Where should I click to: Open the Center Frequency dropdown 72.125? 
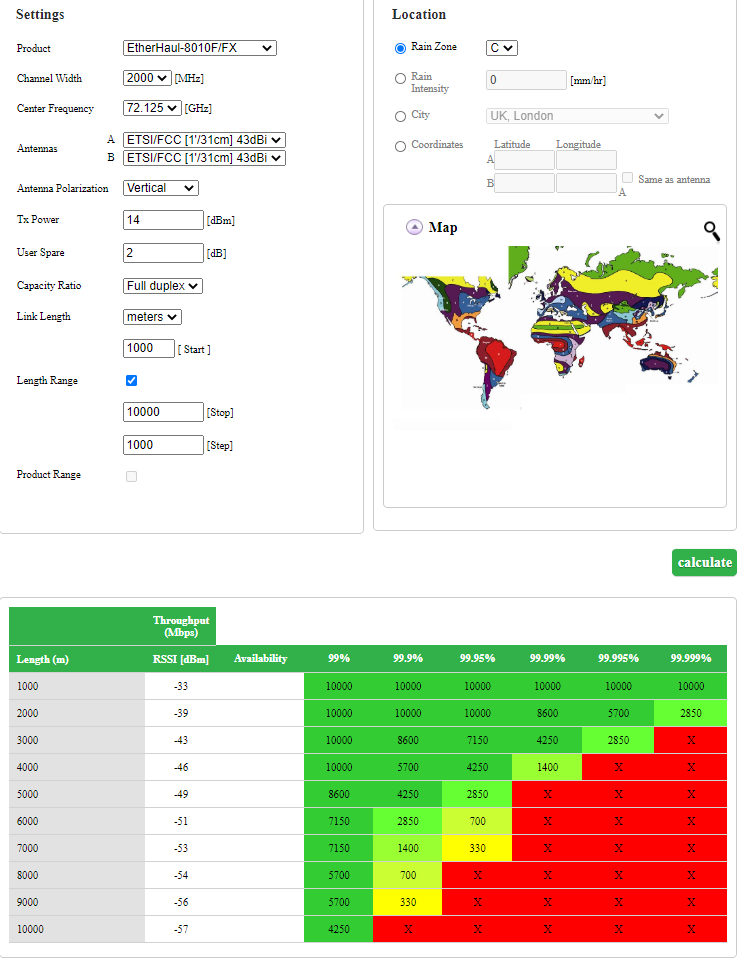pos(152,108)
